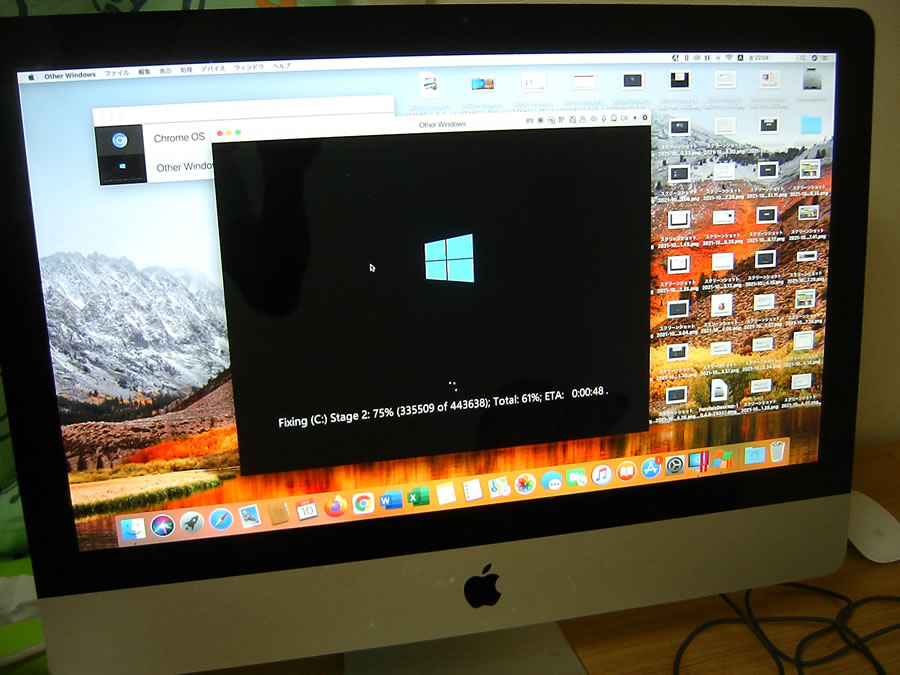Launch Firefox from the Dock
Viewport: 900px width, 675px height.
(335, 506)
